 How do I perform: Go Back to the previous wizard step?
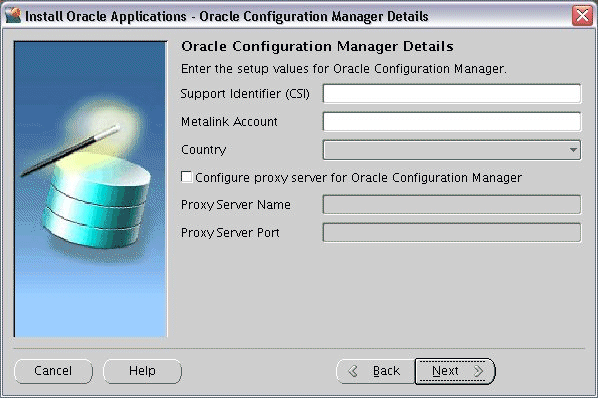pyautogui.click(x=375, y=371)
